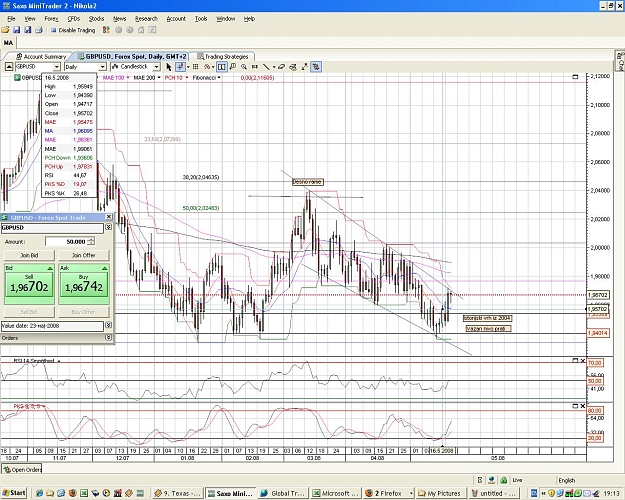Click the Join Bid button
The image size is (625, 500).
click(29, 255)
